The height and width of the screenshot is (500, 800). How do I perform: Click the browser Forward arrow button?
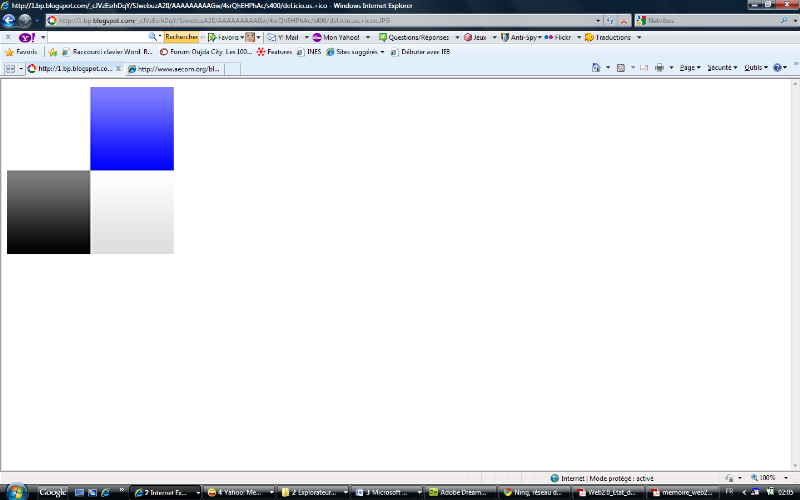point(25,20)
